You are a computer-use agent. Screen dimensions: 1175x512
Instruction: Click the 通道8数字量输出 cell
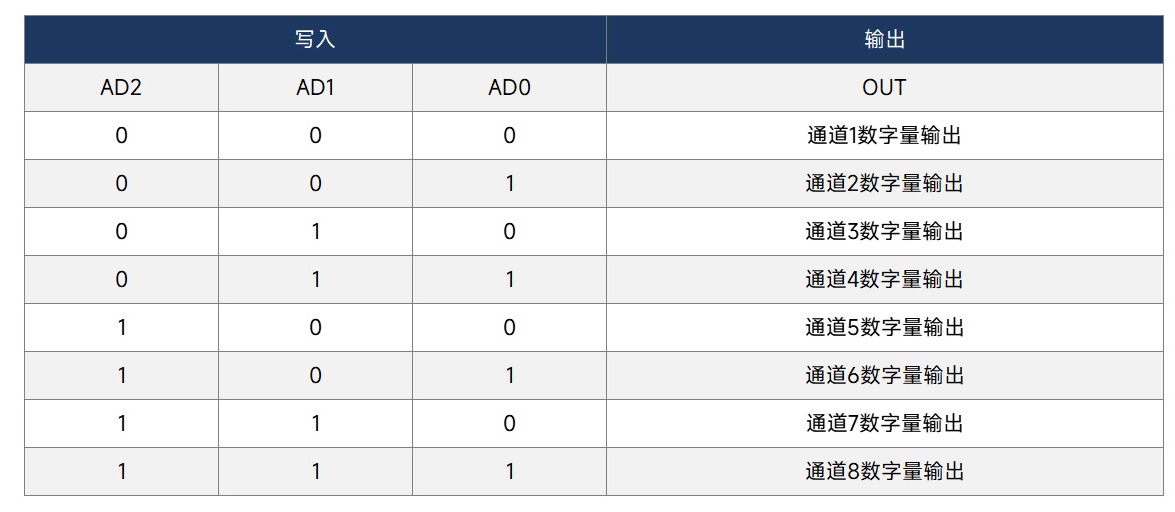click(884, 472)
